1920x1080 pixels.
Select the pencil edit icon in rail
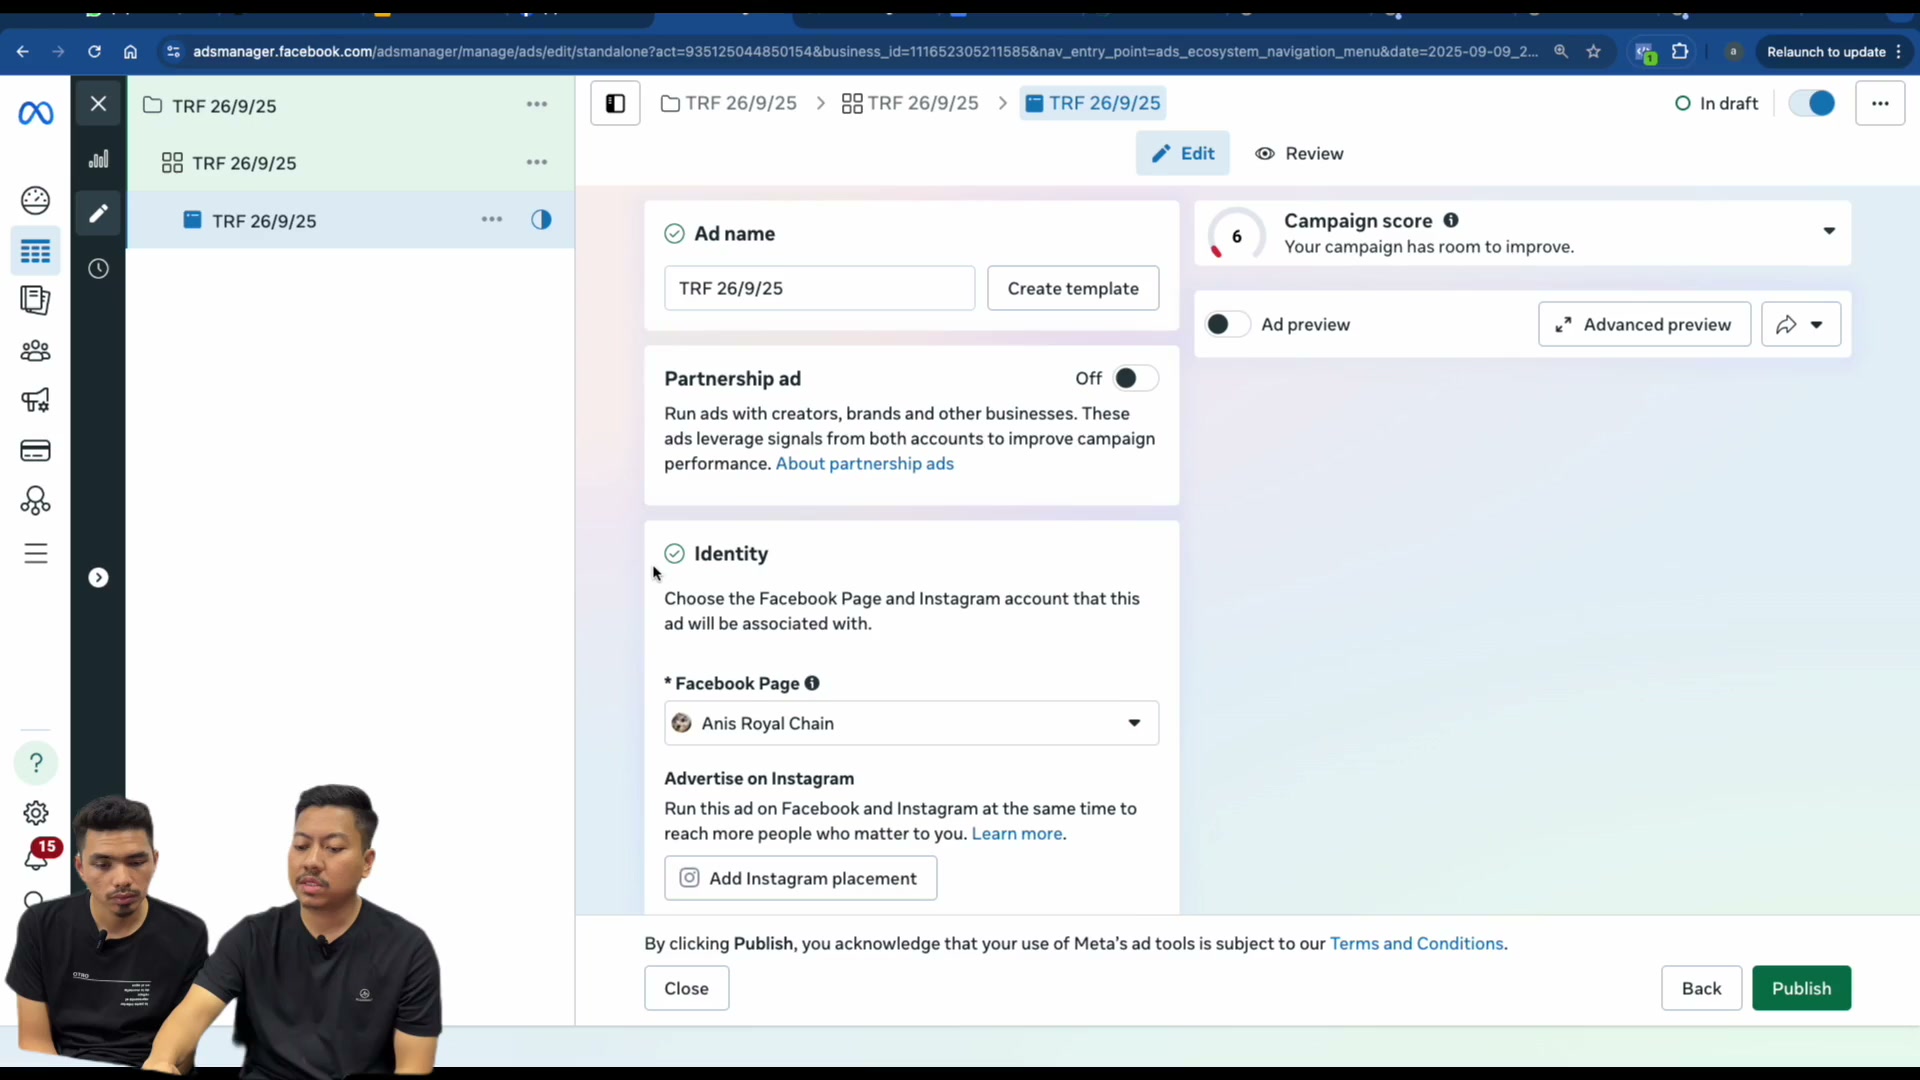click(x=98, y=214)
